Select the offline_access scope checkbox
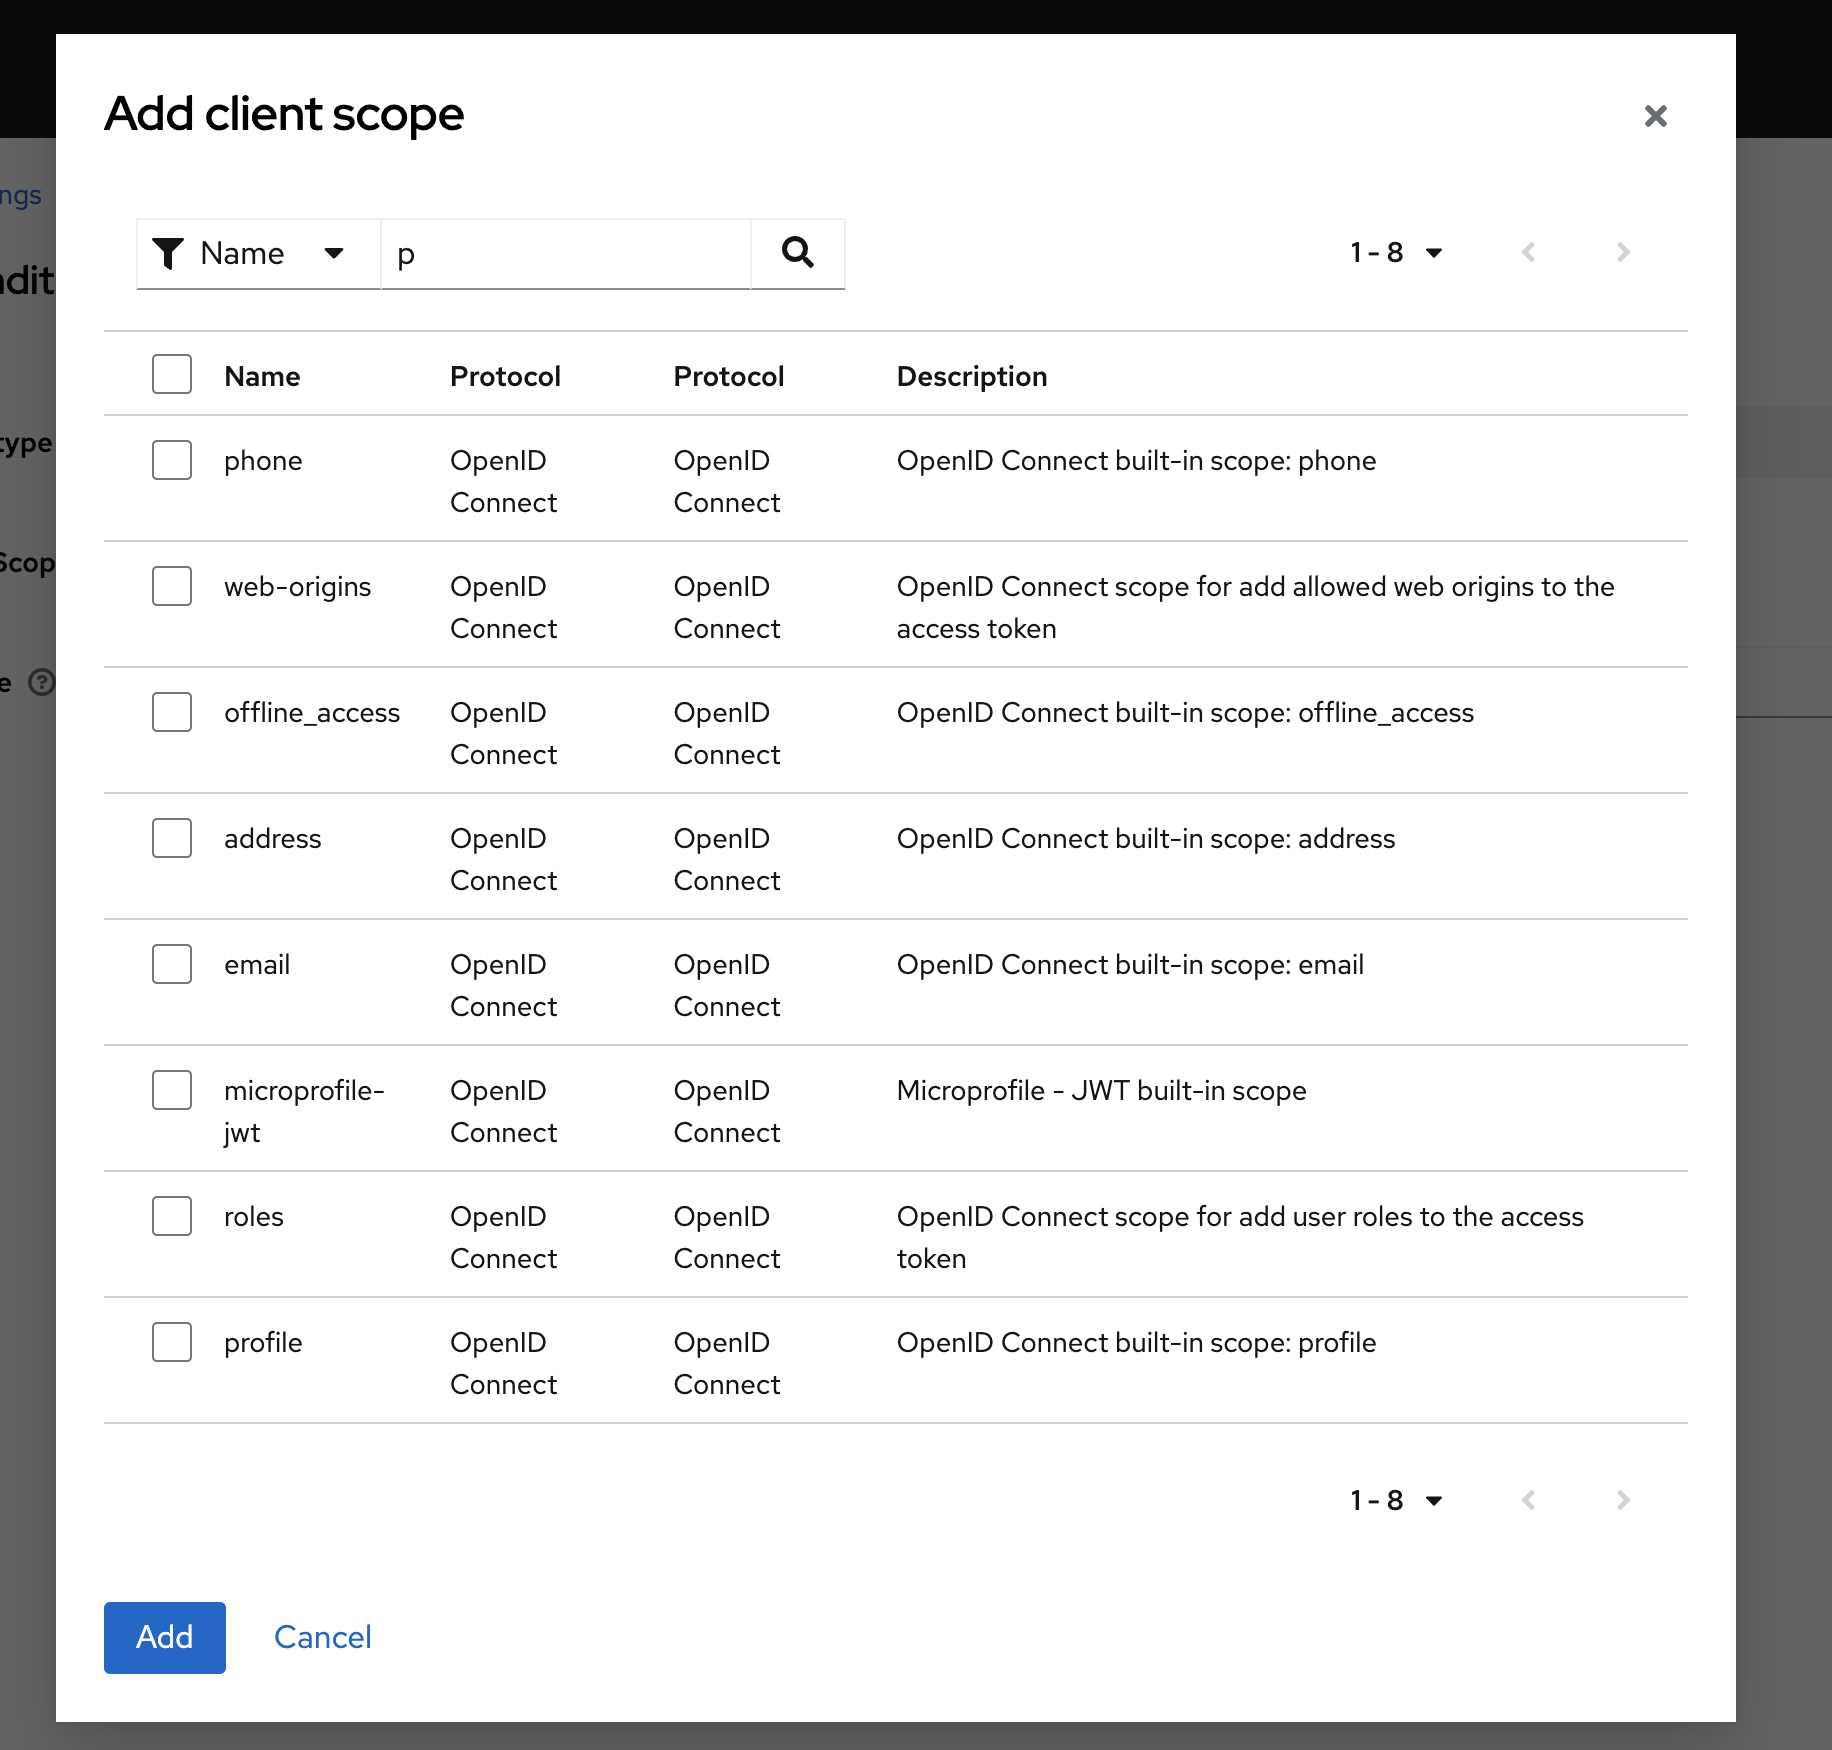 [x=171, y=712]
